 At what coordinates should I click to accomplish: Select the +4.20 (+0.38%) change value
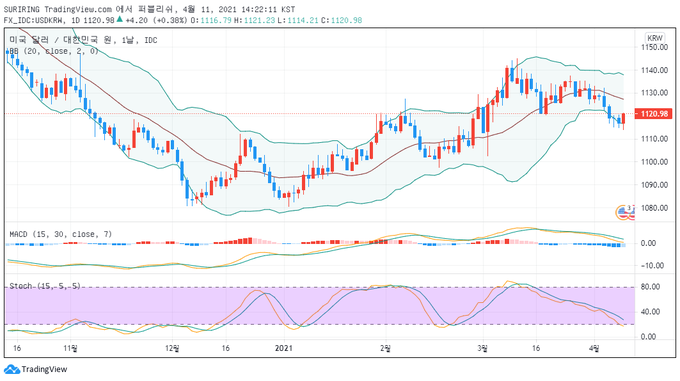(156, 20)
